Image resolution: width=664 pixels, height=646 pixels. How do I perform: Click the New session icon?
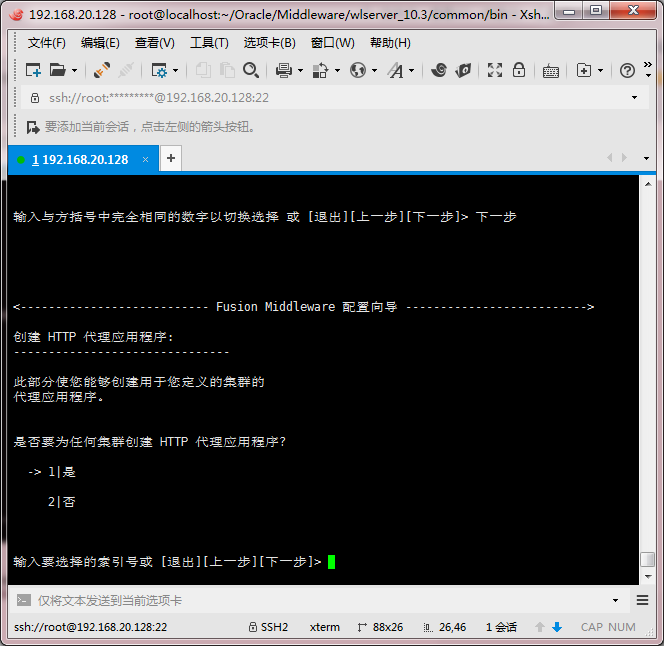(x=33, y=70)
